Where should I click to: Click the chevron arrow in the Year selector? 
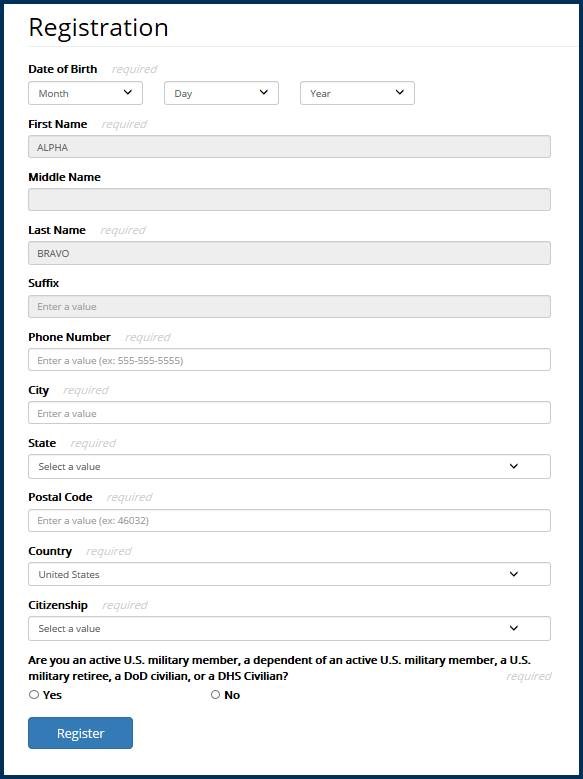click(400, 92)
